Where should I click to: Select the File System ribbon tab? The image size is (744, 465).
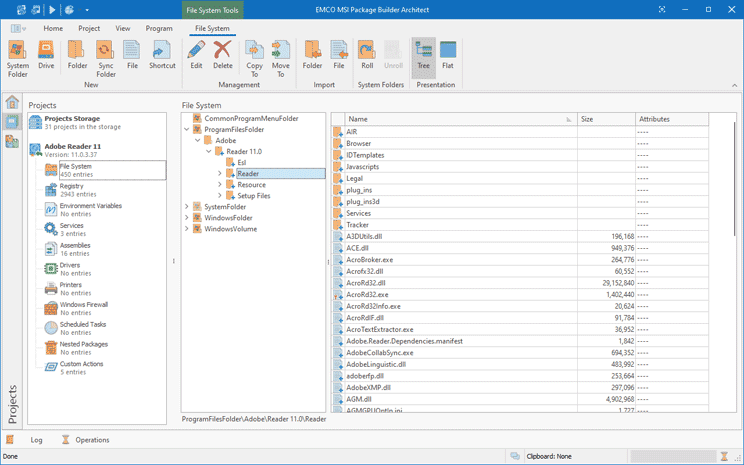(212, 28)
